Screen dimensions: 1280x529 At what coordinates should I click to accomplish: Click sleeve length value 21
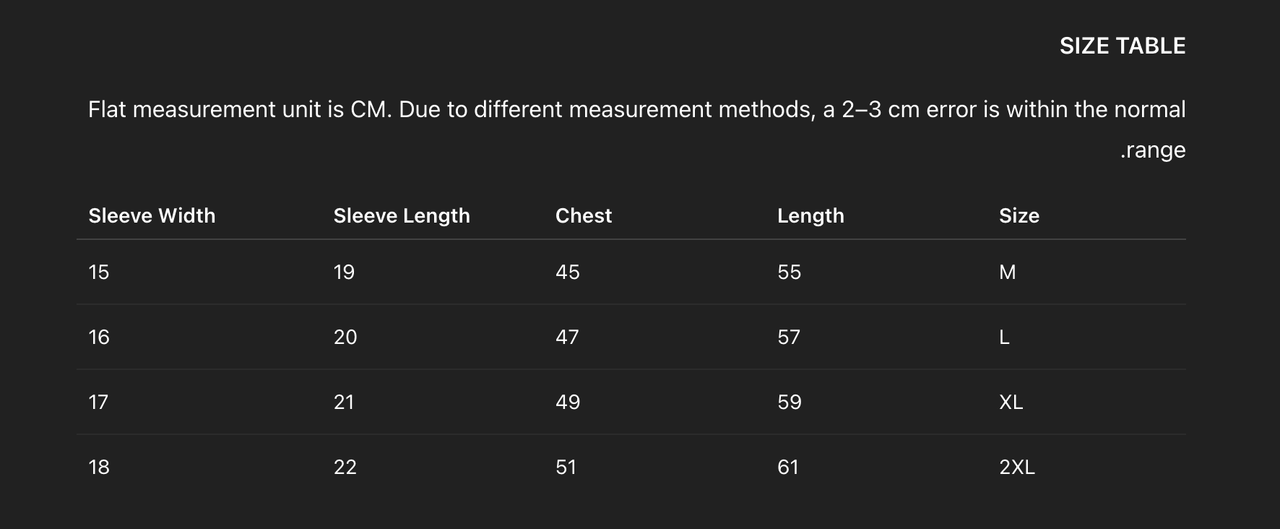tap(344, 402)
